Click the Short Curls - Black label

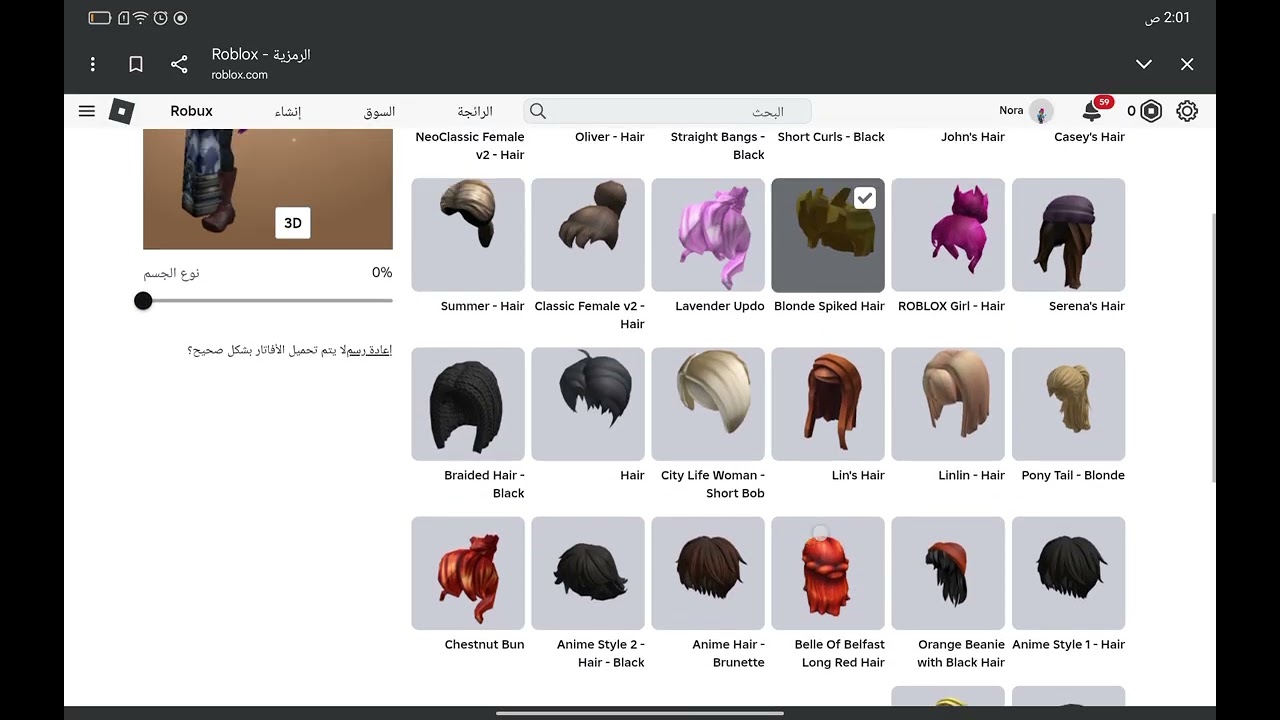831,137
